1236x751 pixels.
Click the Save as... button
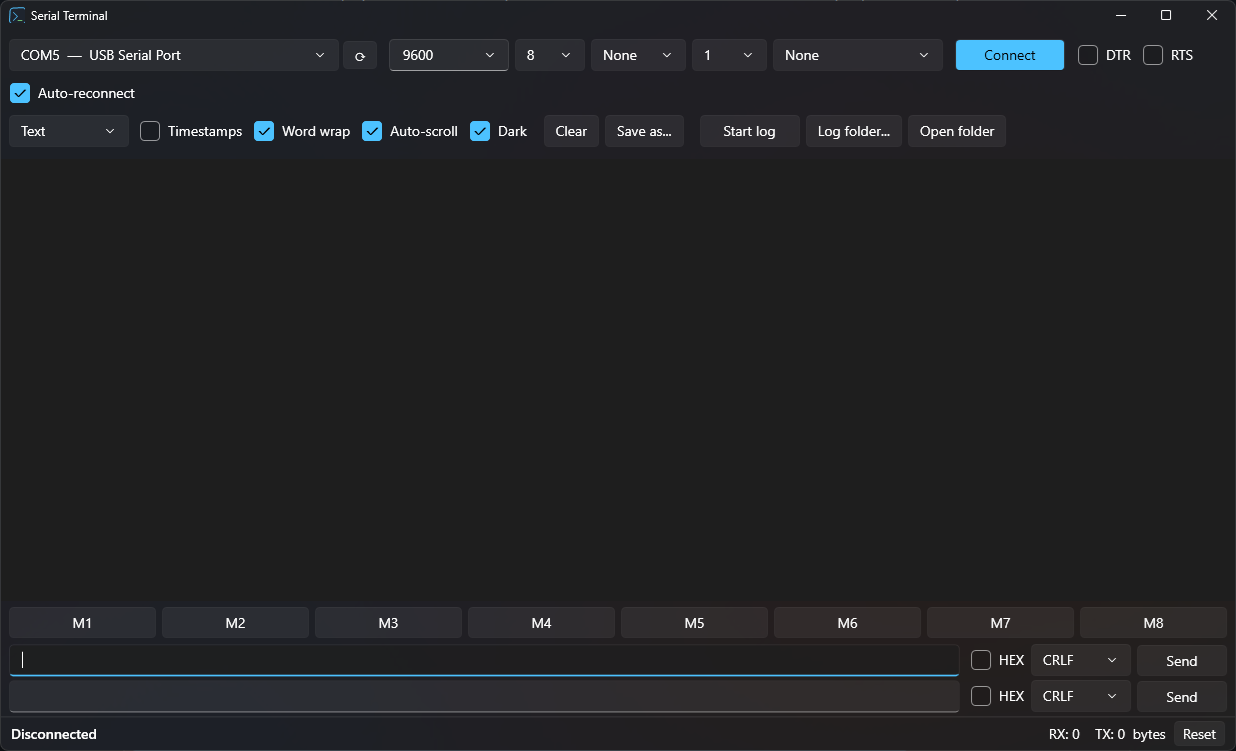pyautogui.click(x=644, y=131)
